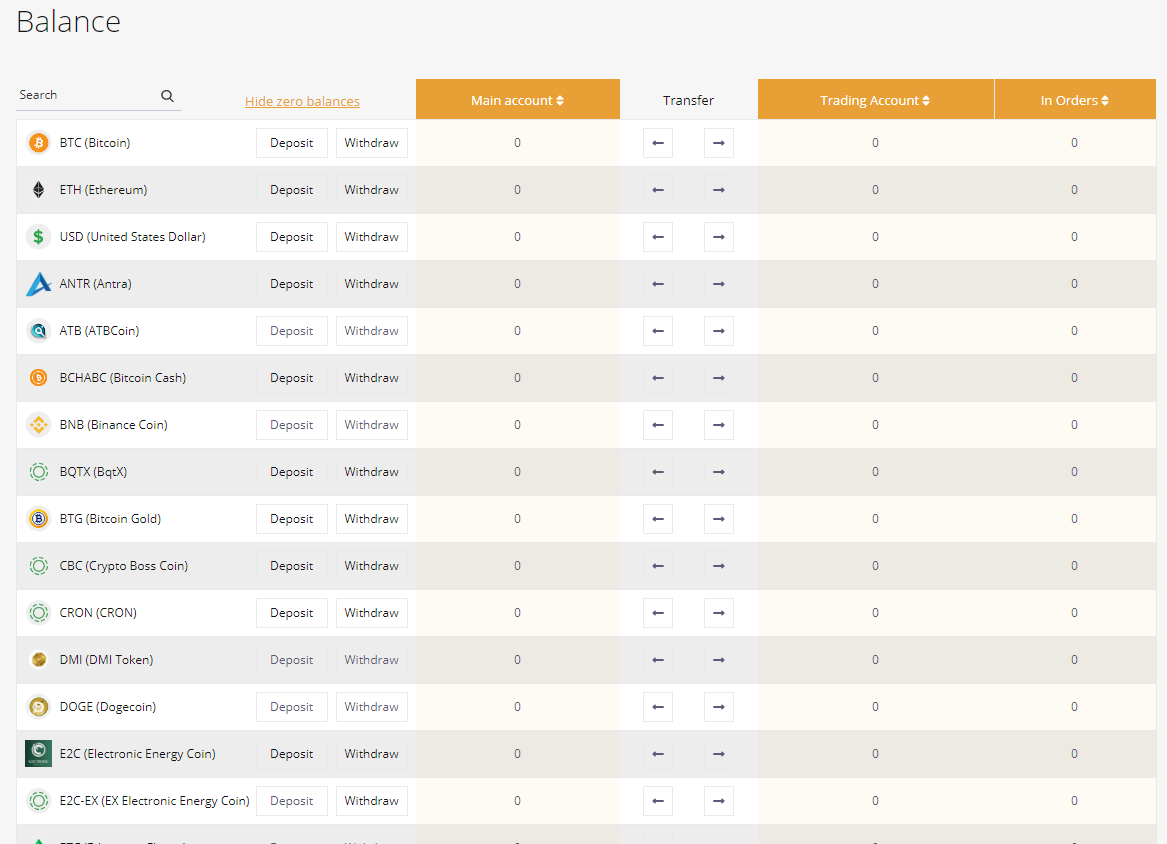Withdraw BTC (Bitcoin)
Screen dimensions: 1167x844
[x=371, y=143]
